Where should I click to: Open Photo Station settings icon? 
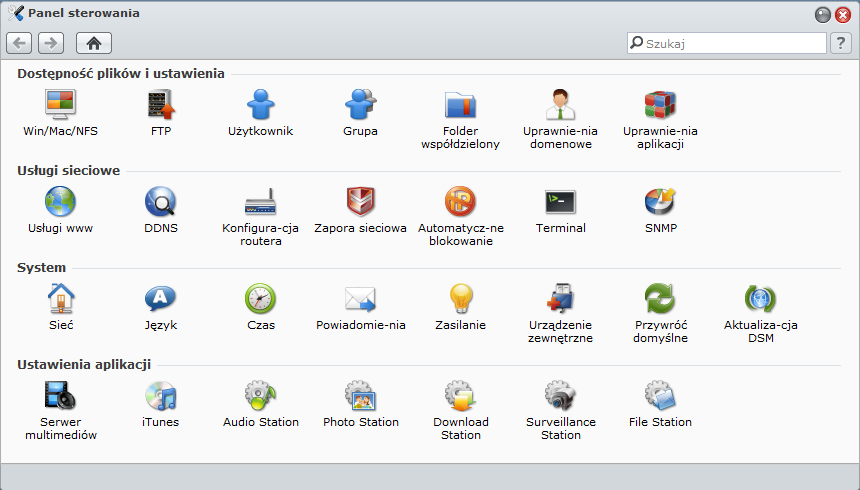tap(360, 396)
